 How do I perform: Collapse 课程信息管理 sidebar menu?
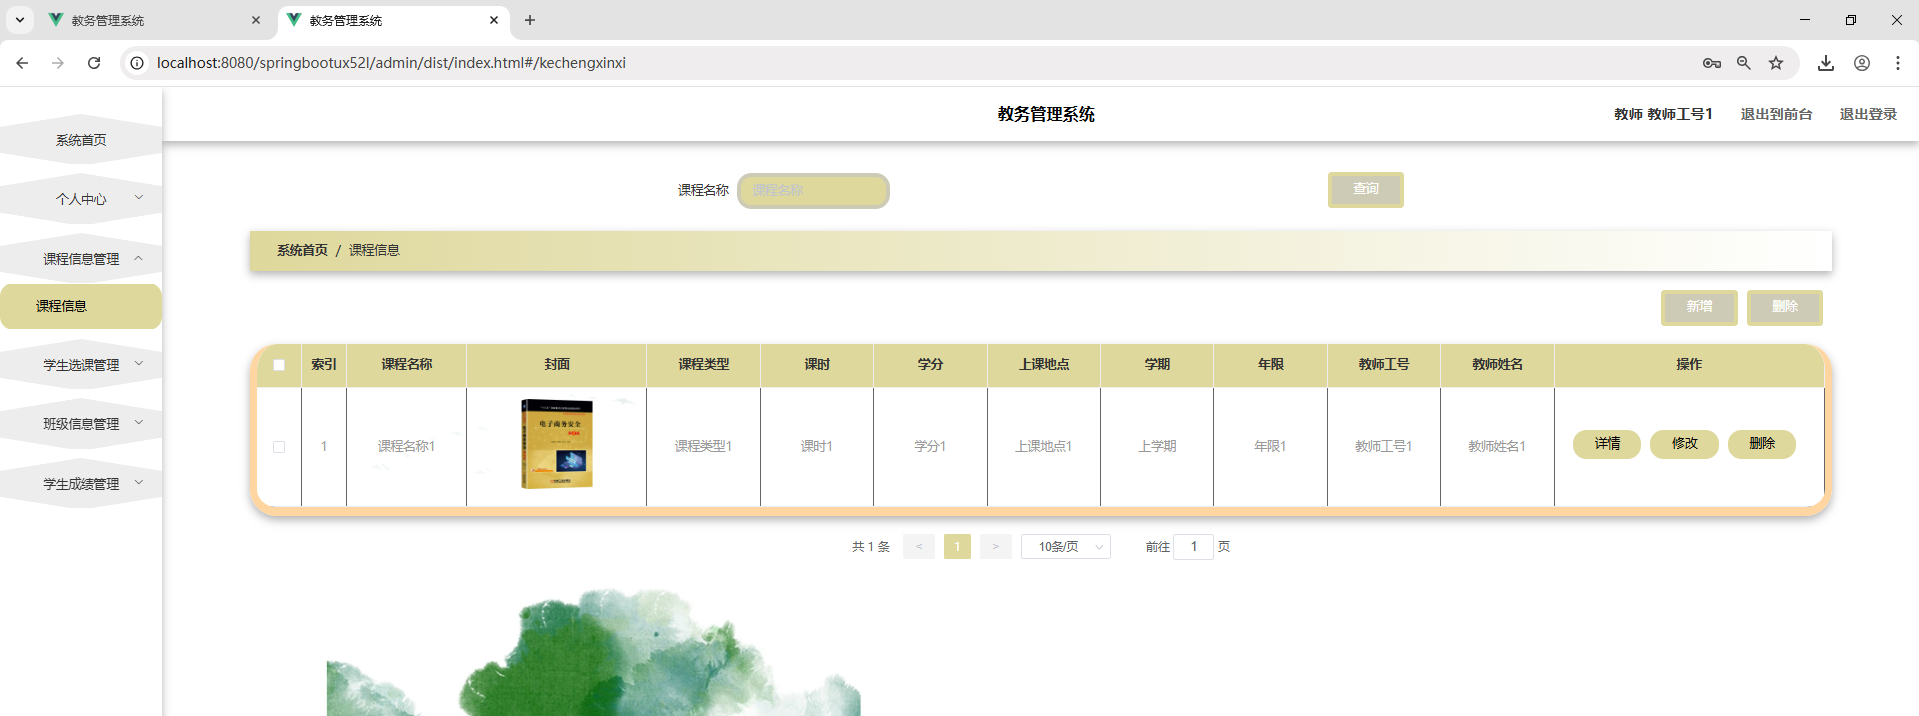pyautogui.click(x=81, y=259)
